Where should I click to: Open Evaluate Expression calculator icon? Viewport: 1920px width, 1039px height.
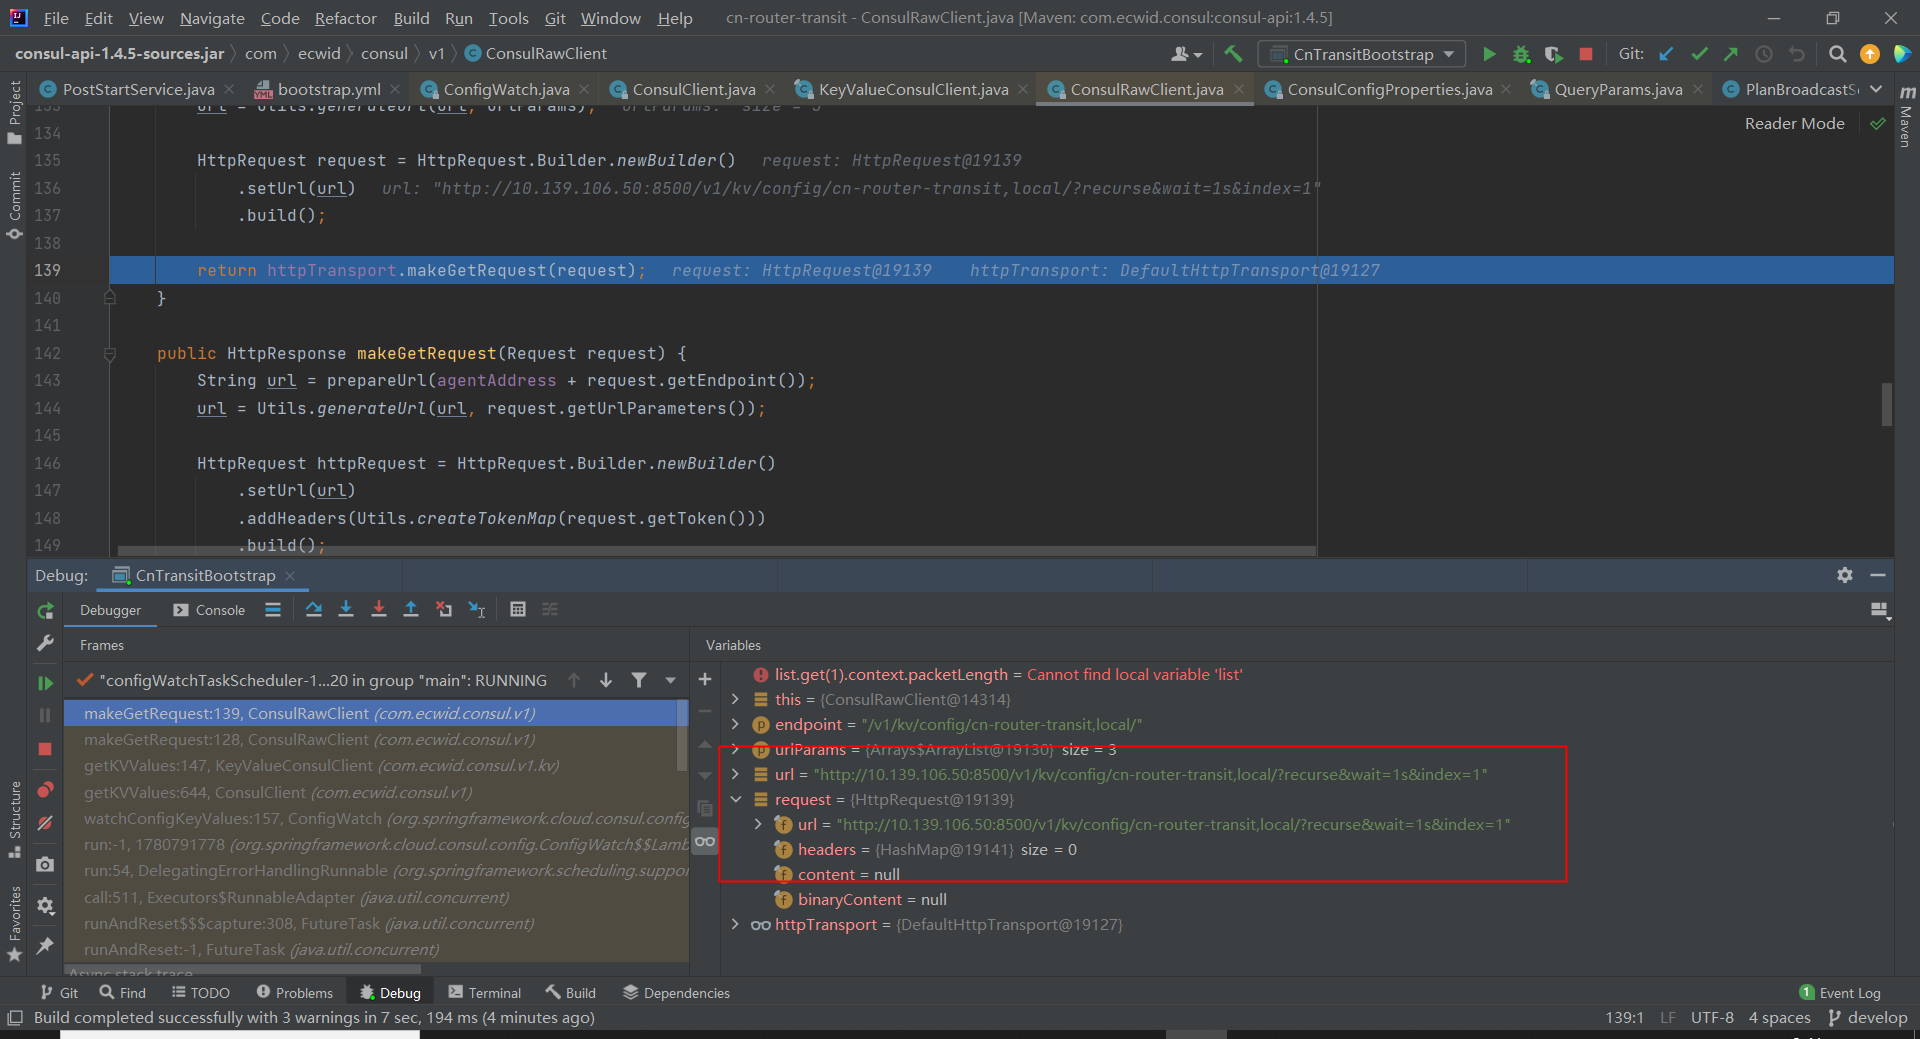(x=518, y=610)
